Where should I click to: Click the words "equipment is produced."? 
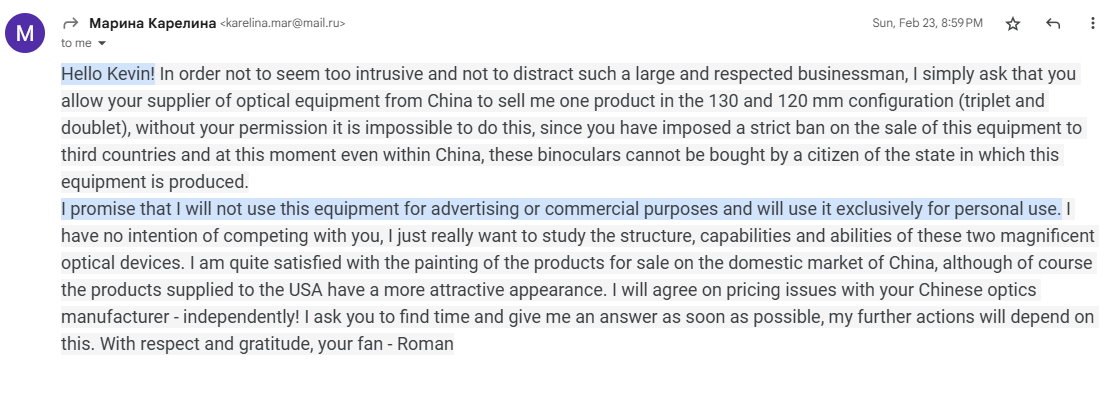tap(155, 182)
